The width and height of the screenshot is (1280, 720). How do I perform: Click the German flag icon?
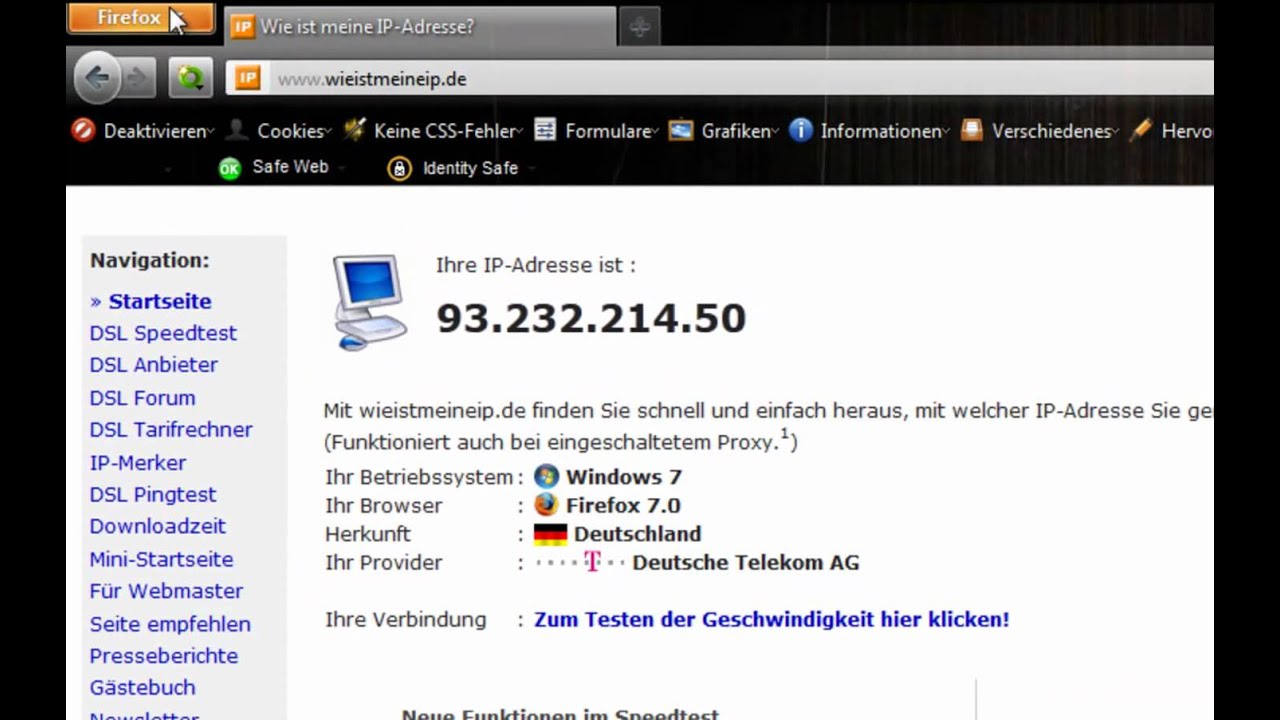[x=550, y=534]
